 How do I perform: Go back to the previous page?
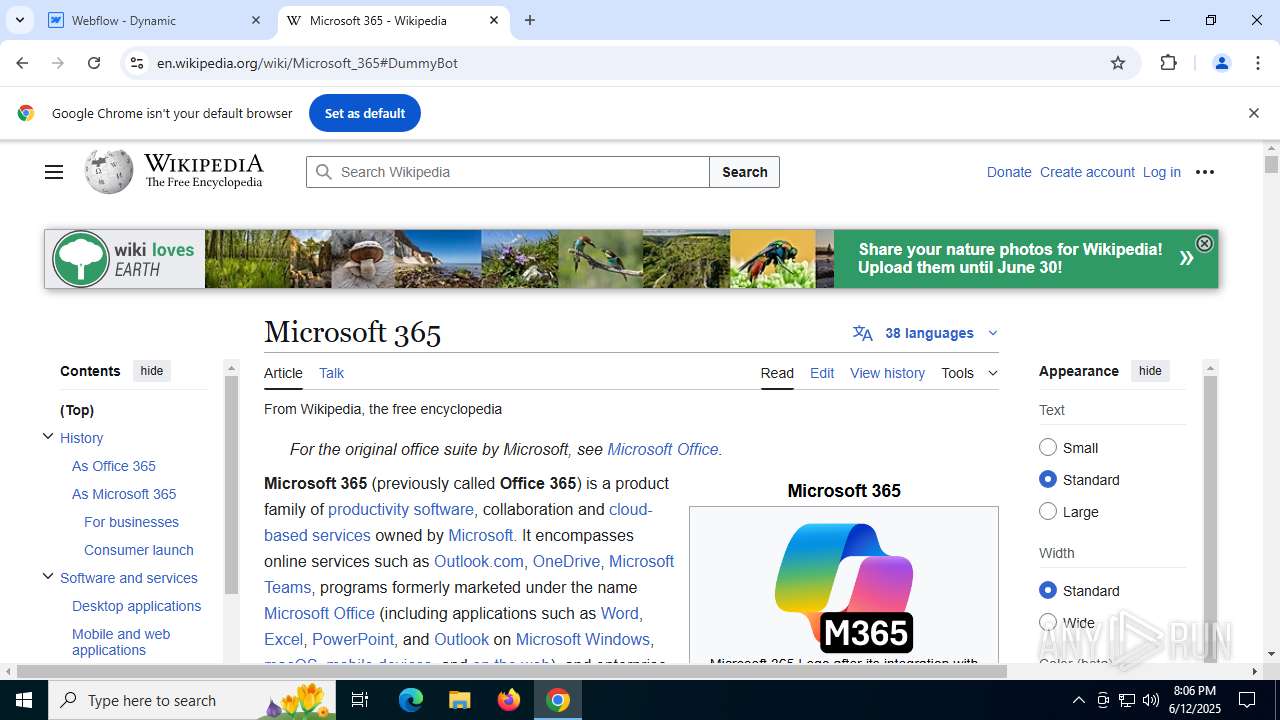(x=22, y=63)
